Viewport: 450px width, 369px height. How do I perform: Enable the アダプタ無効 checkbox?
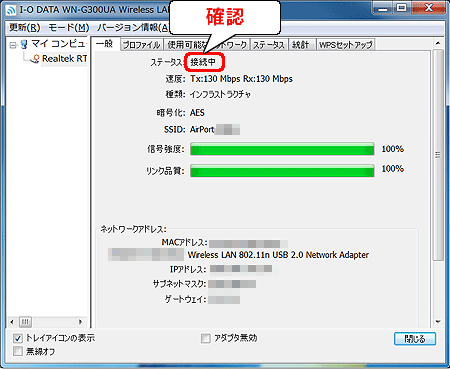(x=206, y=338)
